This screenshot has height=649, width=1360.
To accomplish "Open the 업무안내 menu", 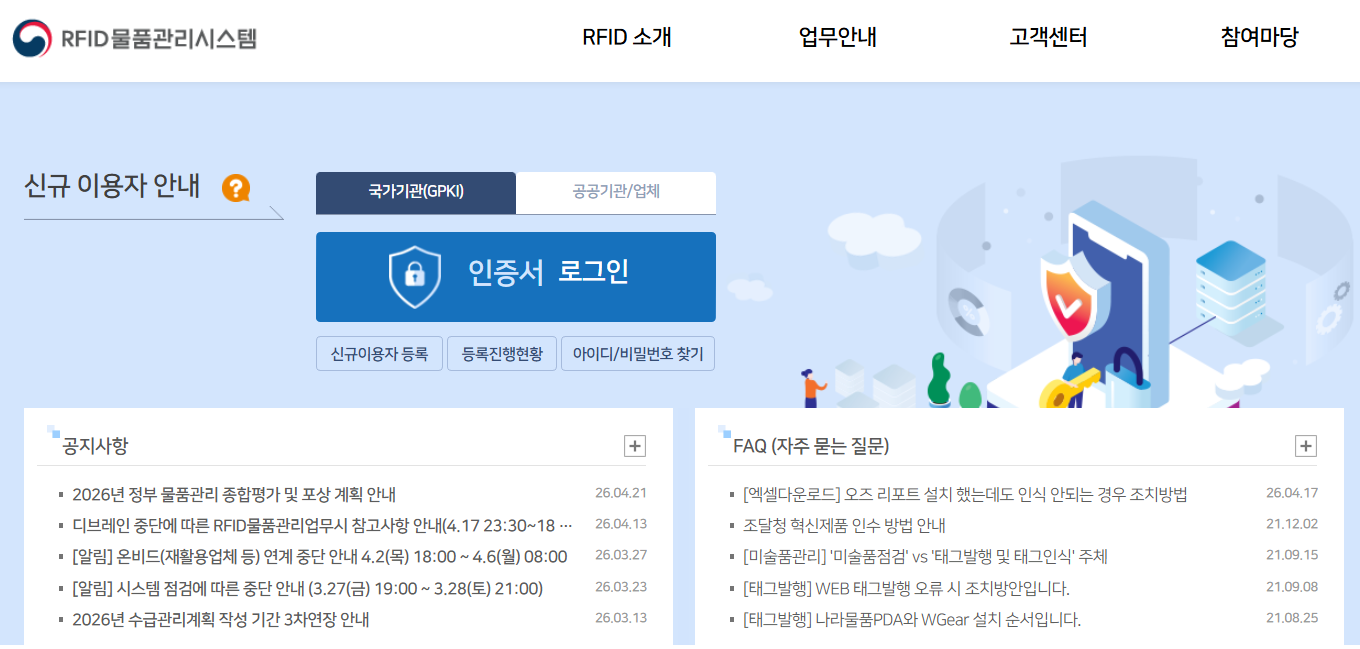I will (838, 38).
